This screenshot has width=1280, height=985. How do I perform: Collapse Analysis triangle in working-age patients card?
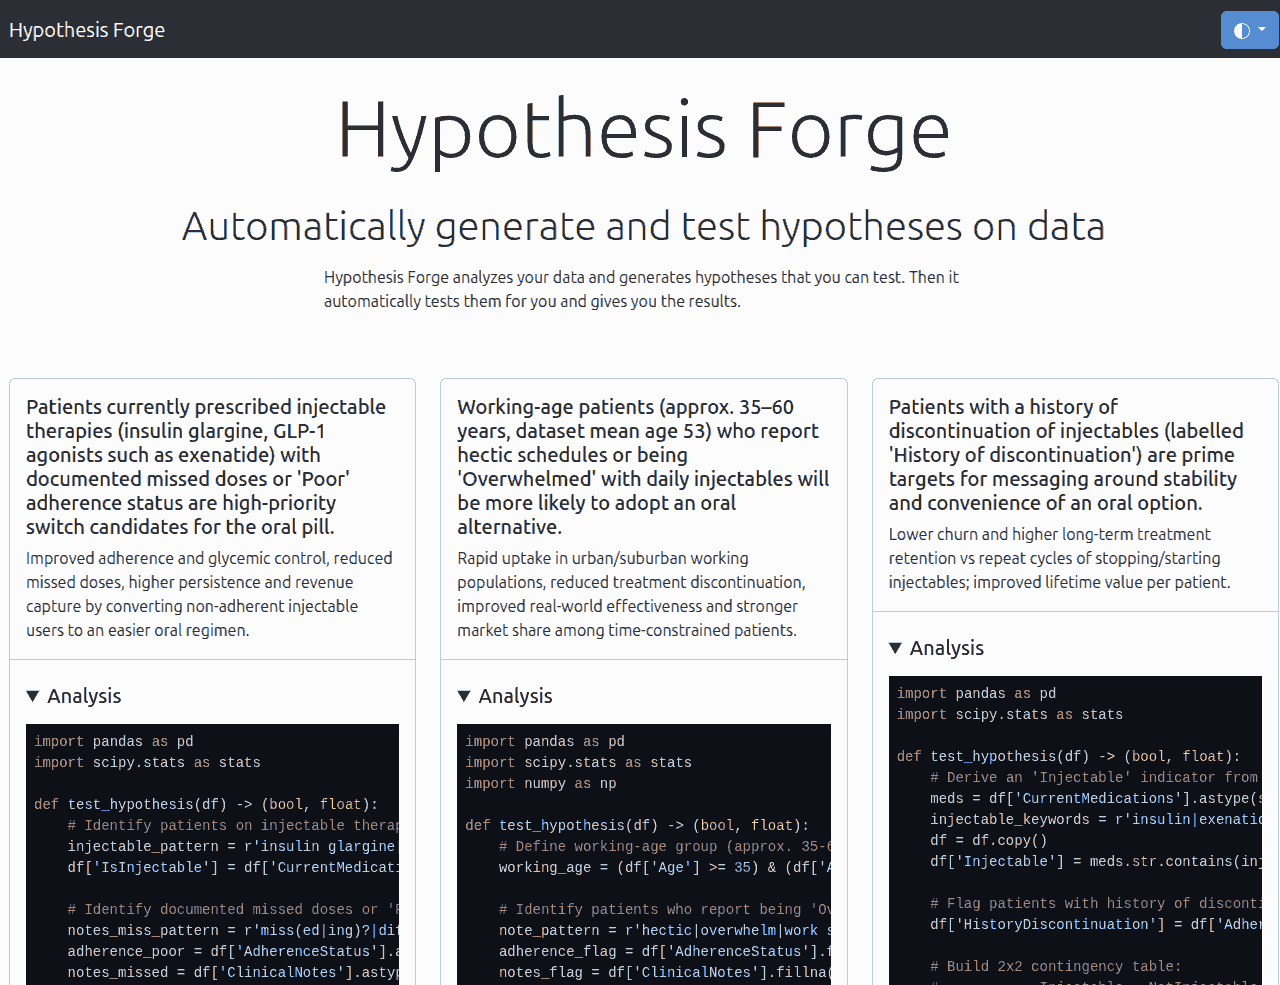tap(464, 696)
